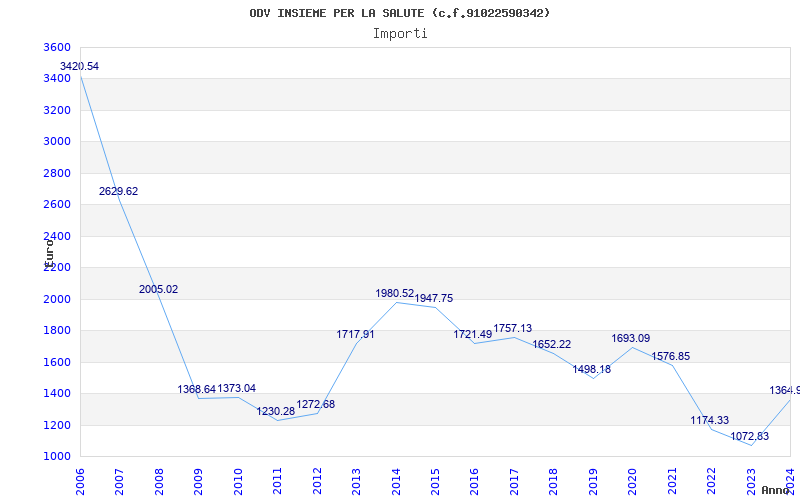
Task: Select the data label 3420.54
Action: (79, 66)
